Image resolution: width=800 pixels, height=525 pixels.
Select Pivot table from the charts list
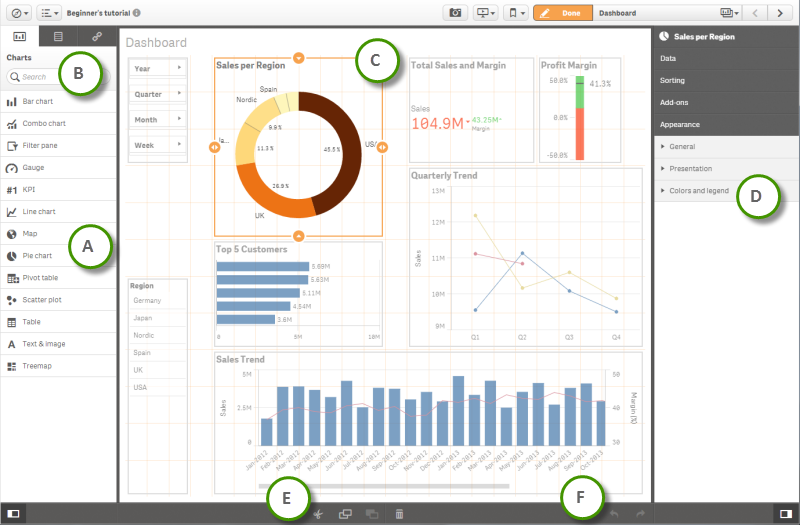(x=58, y=278)
